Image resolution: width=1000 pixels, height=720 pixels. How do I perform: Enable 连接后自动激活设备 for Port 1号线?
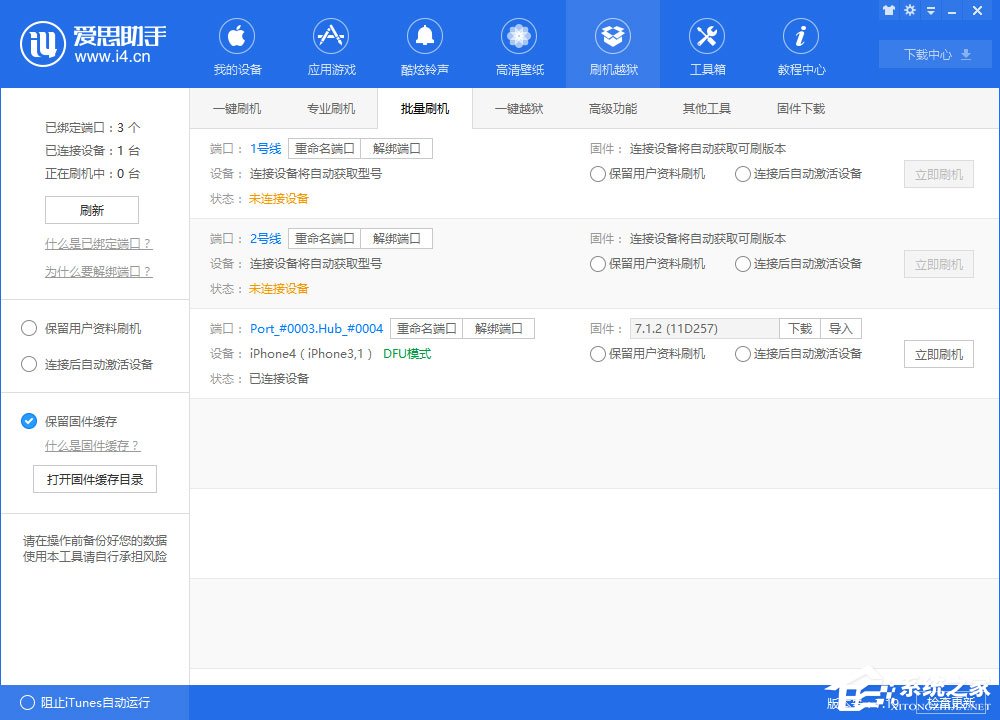[742, 174]
